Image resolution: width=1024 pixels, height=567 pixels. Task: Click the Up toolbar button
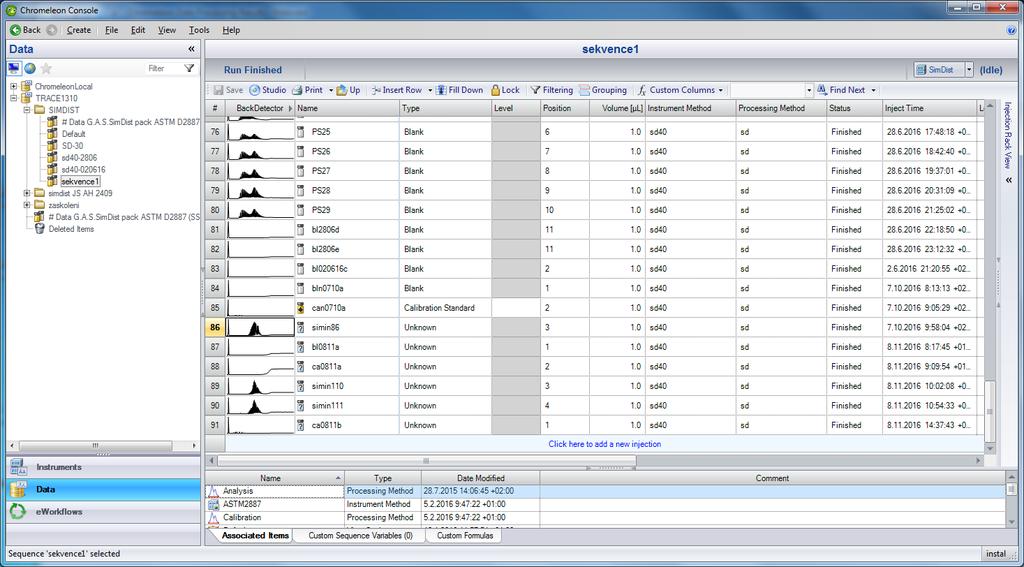[x=349, y=90]
